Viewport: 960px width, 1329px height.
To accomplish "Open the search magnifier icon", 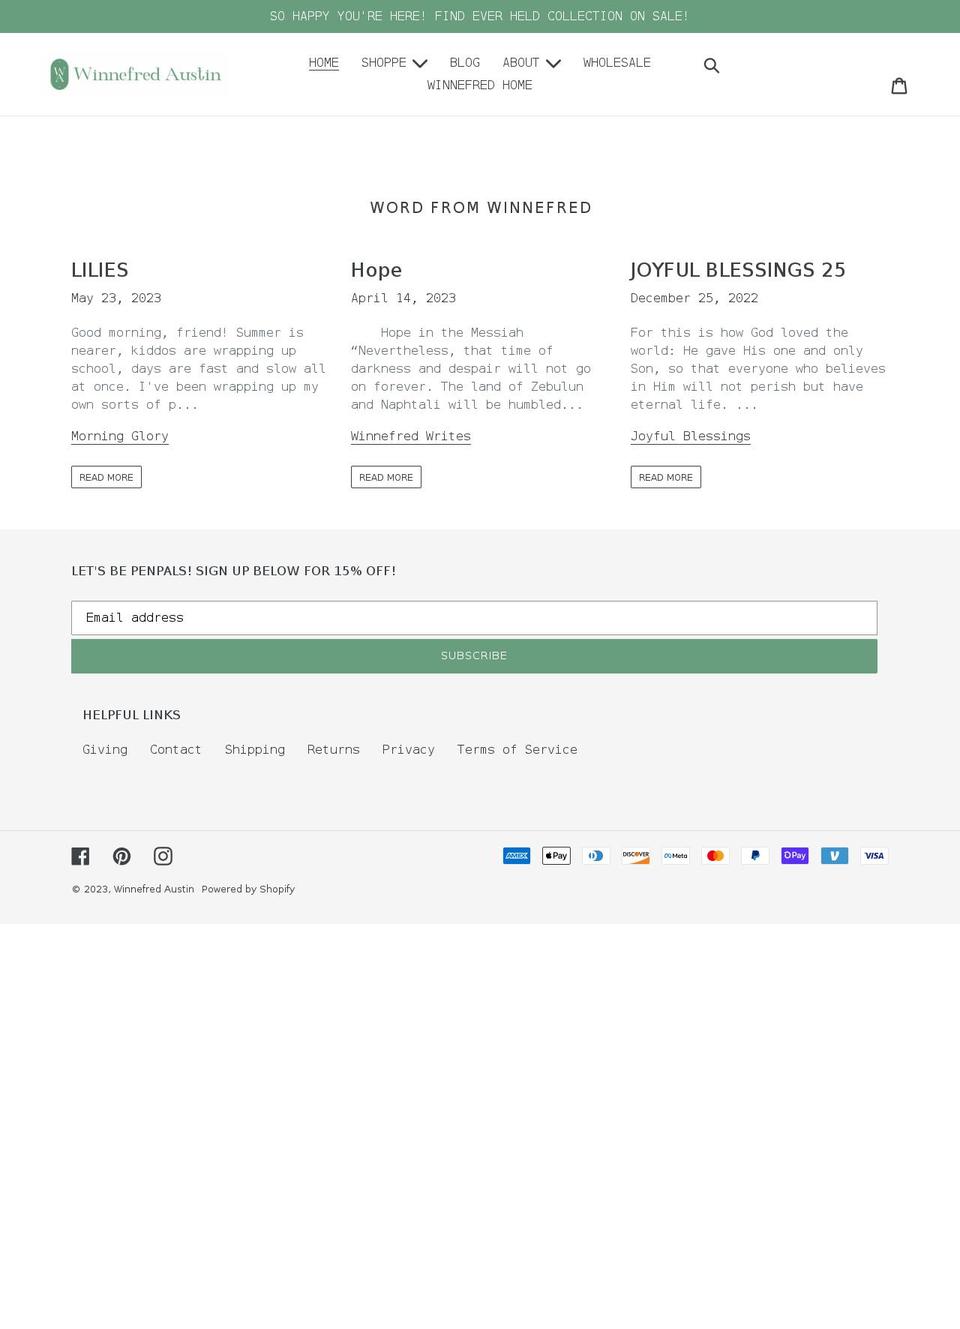I will 711,66.
